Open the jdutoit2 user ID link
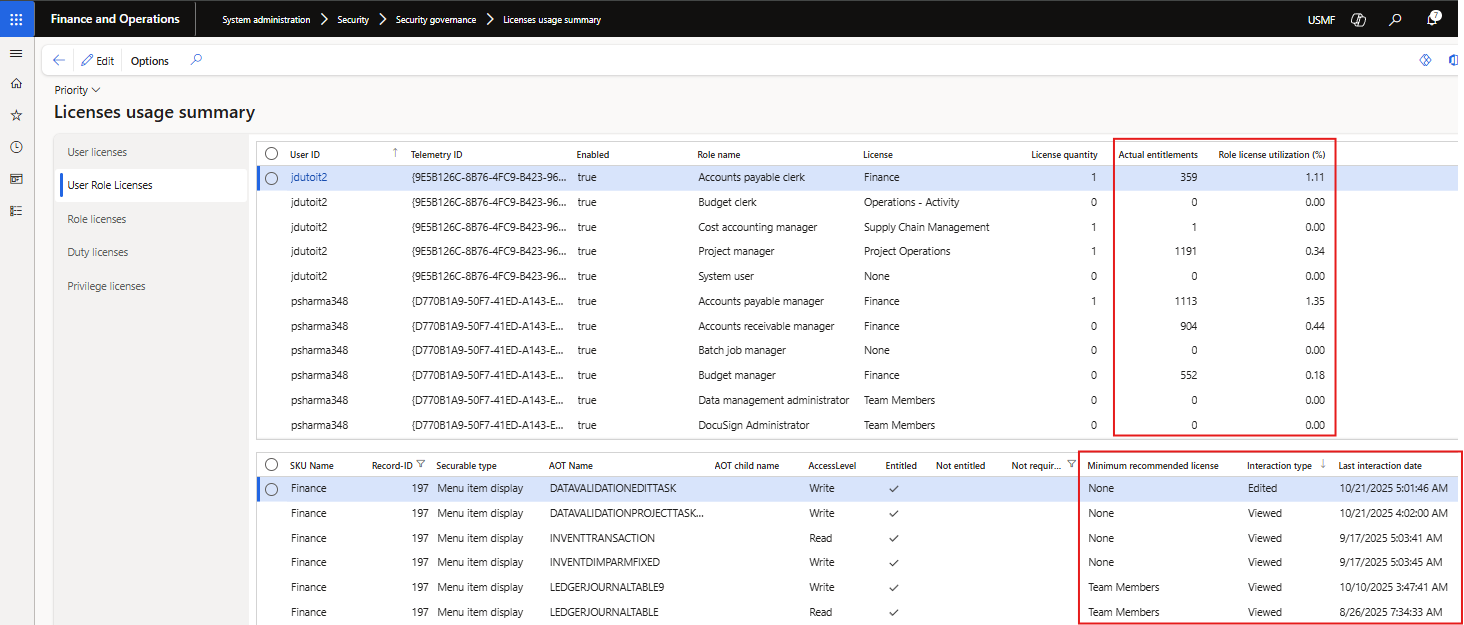Screen dimensions: 1464x625 [x=308, y=177]
